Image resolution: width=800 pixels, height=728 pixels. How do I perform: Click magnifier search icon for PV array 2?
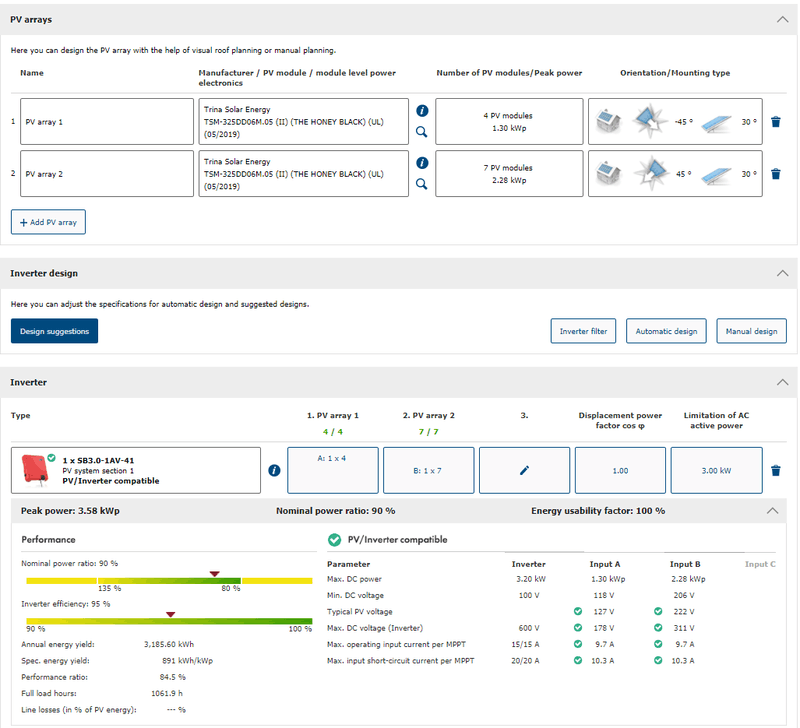click(422, 184)
